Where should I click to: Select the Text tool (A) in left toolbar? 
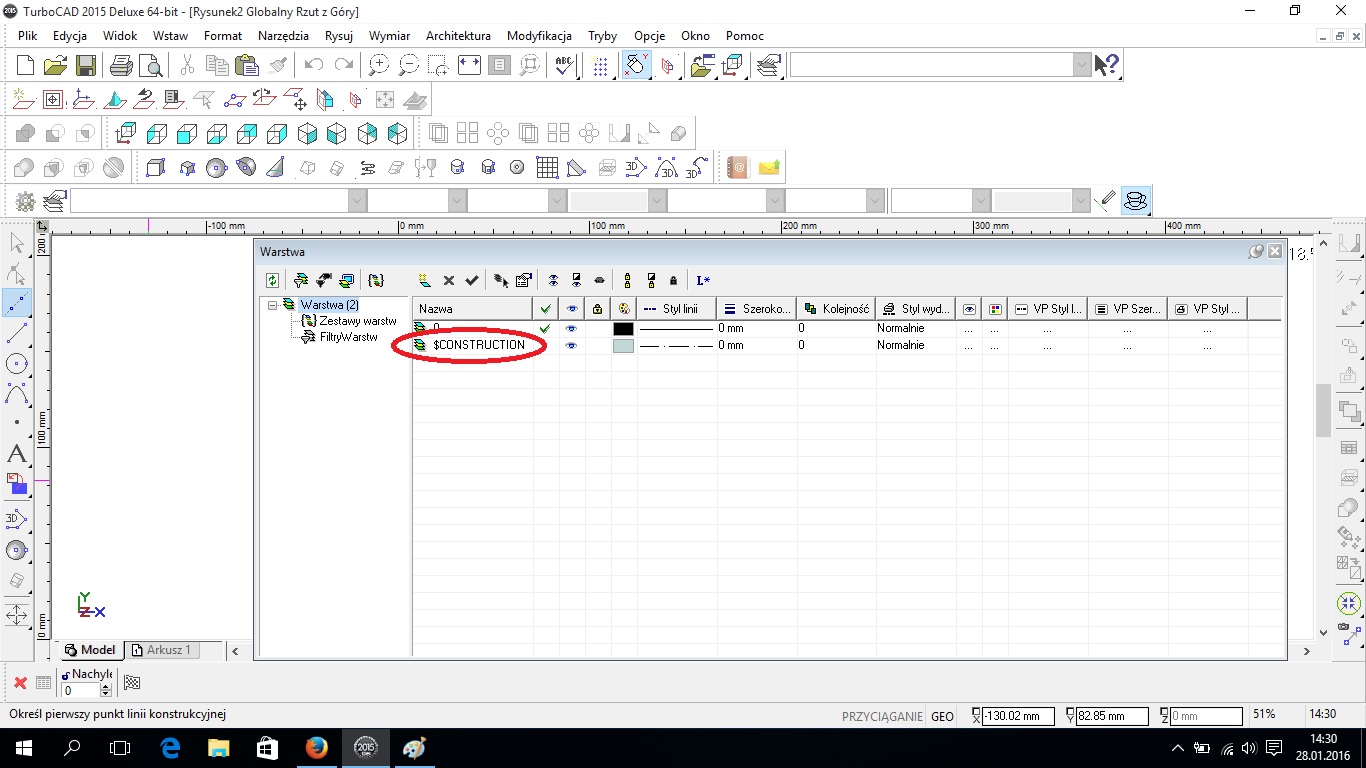point(16,454)
